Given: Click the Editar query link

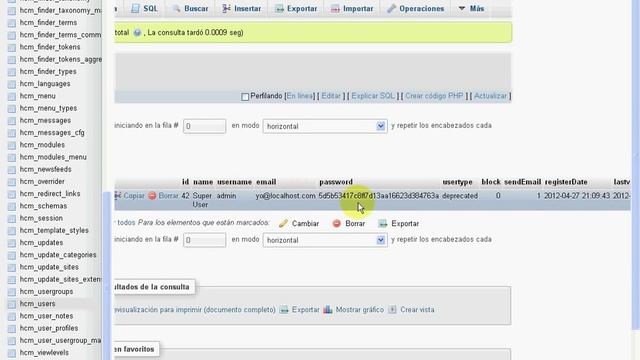Looking at the screenshot, I should point(331,96).
